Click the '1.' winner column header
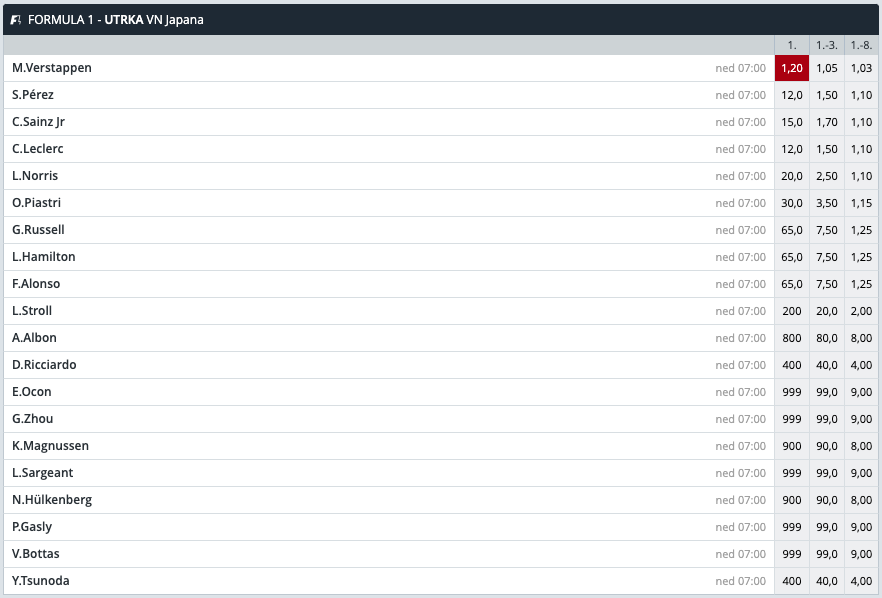Viewport: 882px width, 598px height. [792, 45]
